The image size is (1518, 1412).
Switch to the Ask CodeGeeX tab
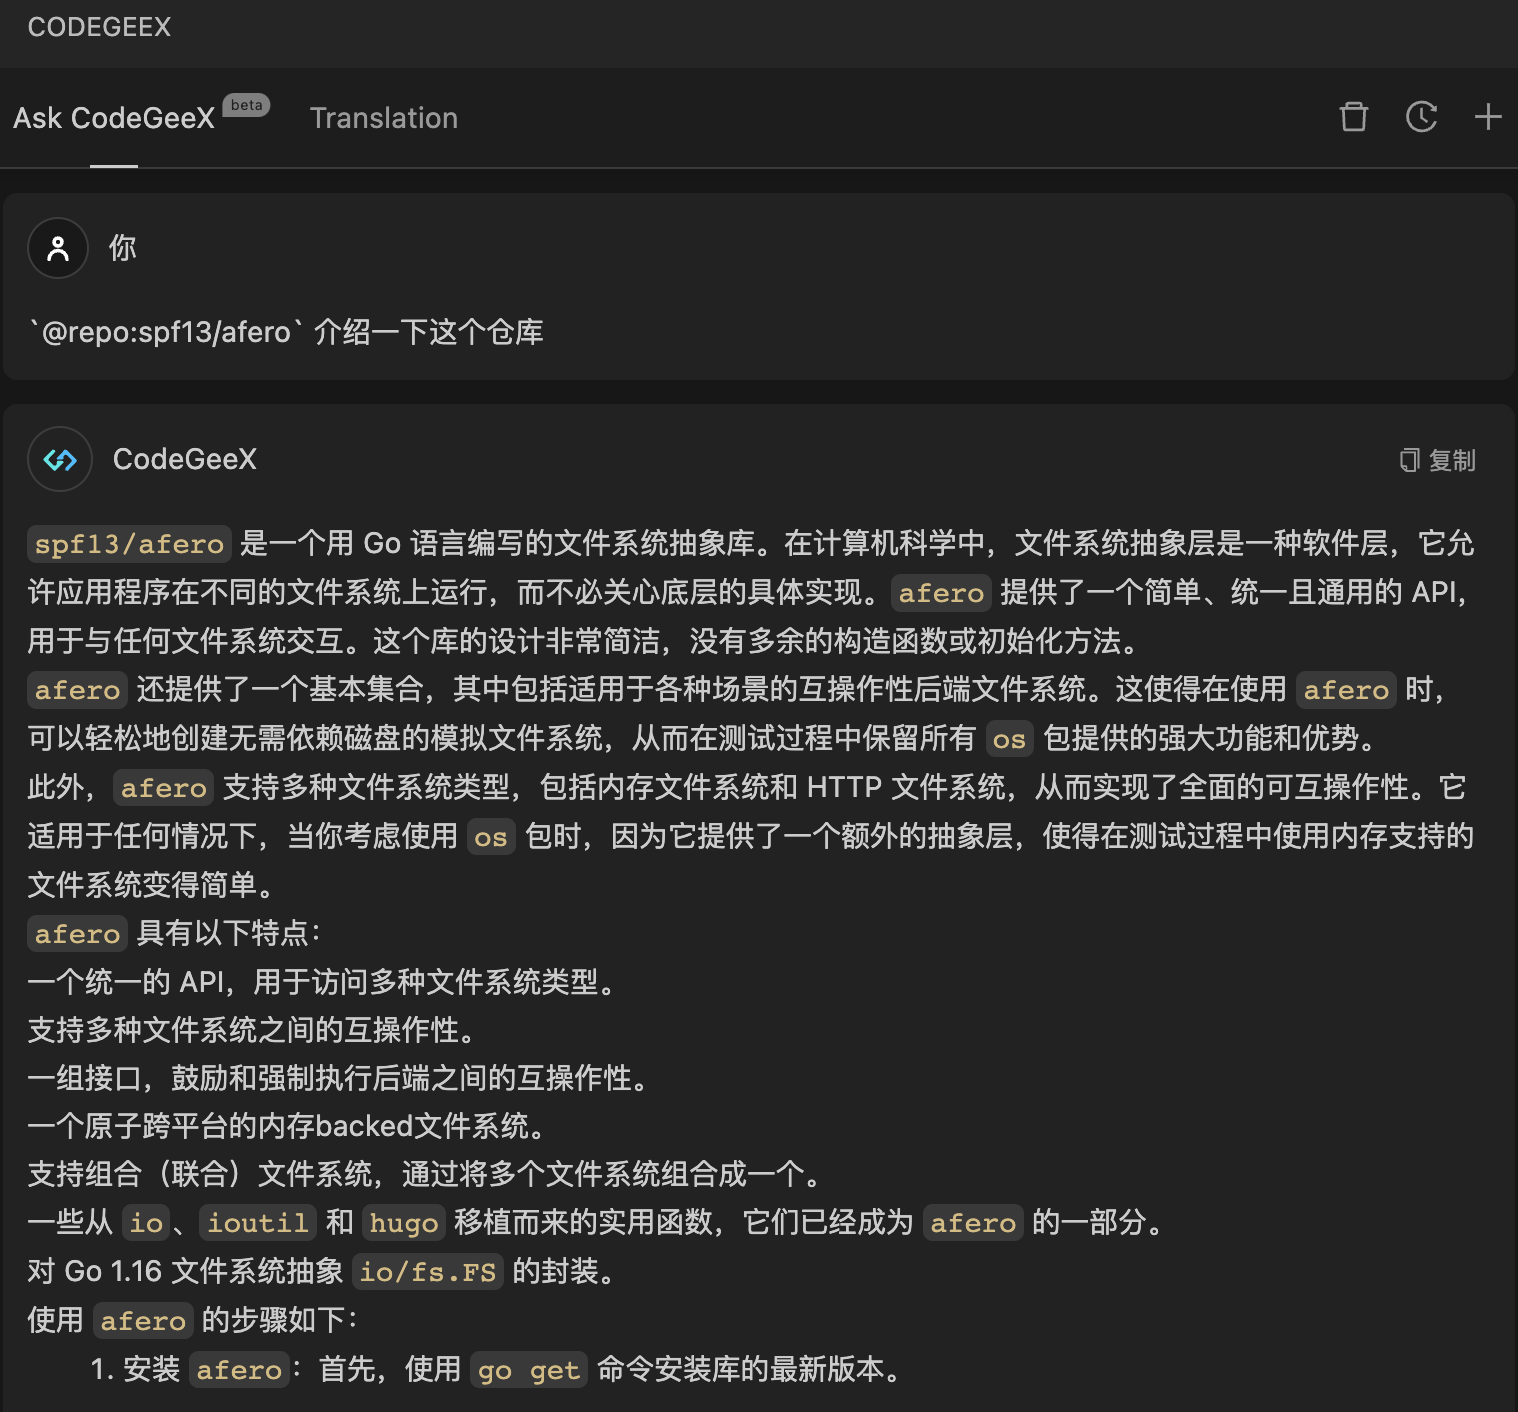tap(114, 118)
